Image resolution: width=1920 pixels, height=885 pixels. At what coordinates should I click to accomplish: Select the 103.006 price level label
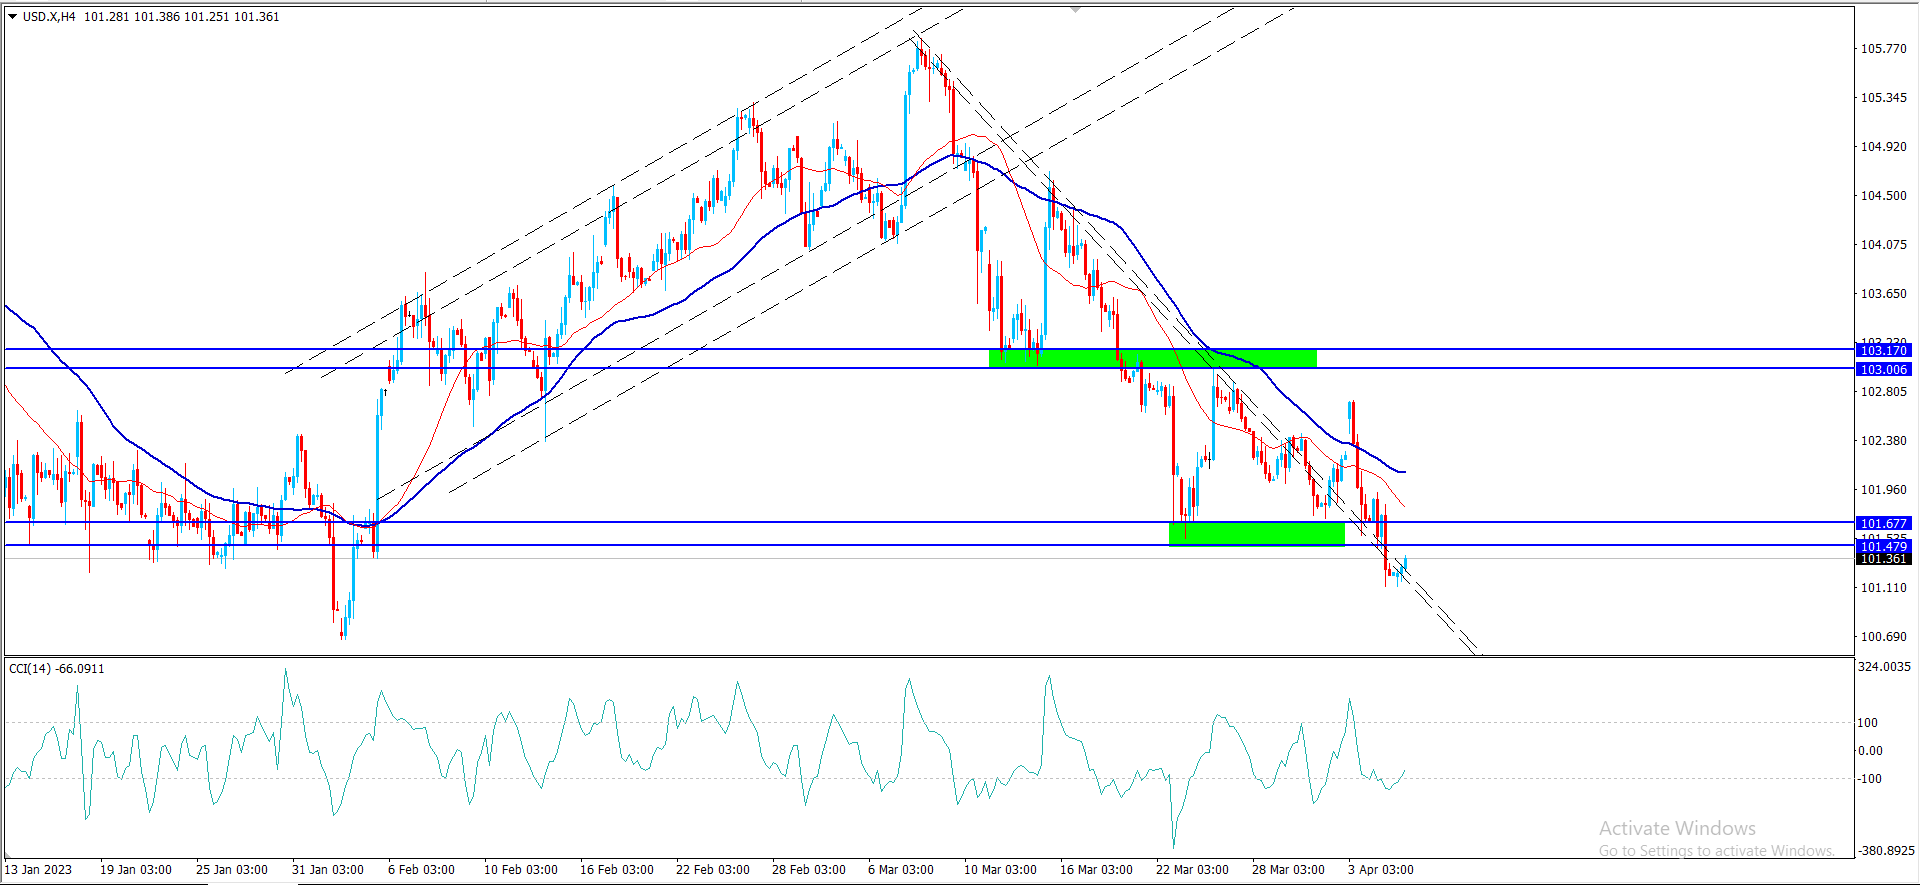click(1883, 369)
